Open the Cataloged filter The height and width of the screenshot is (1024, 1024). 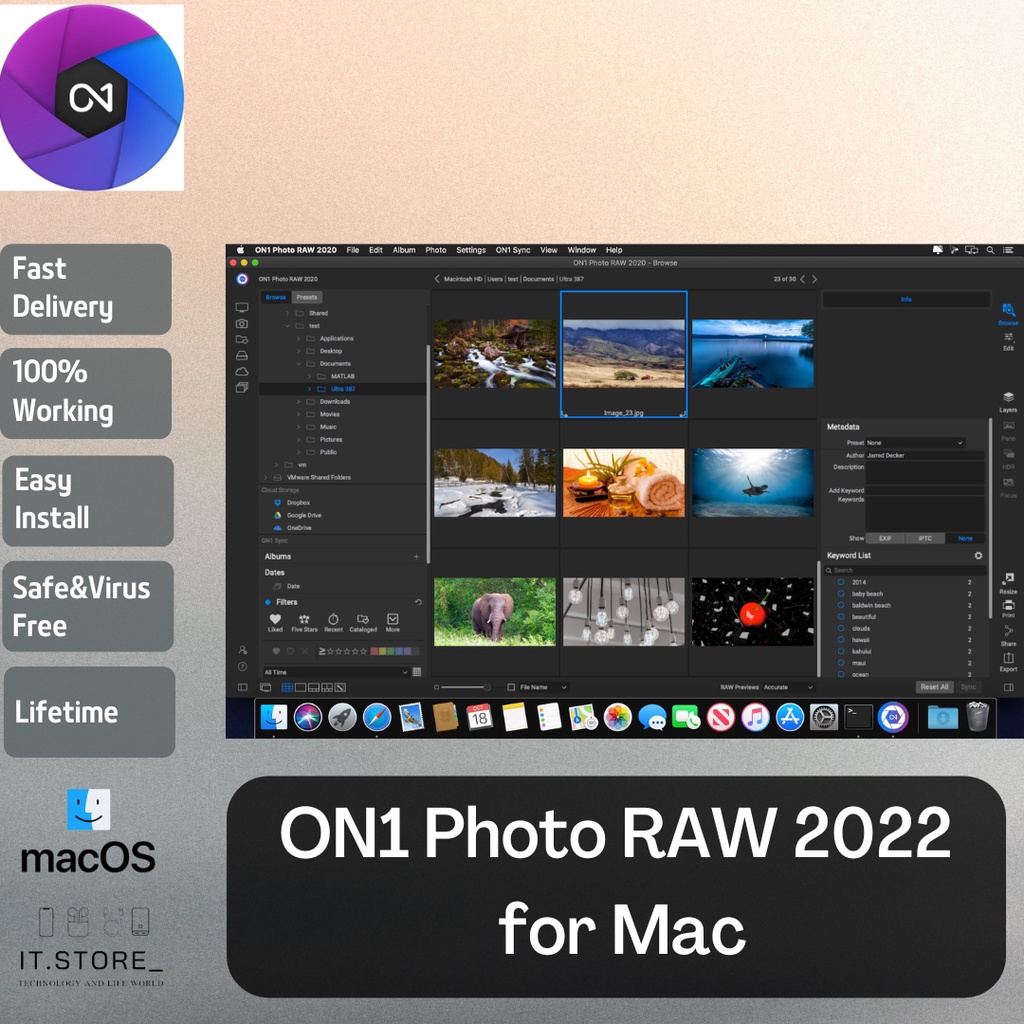(x=363, y=620)
